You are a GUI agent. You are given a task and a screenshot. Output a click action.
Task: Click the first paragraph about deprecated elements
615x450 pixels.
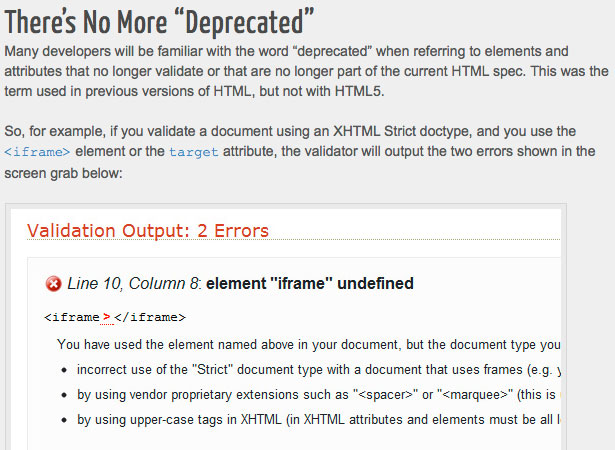pyautogui.click(x=306, y=71)
